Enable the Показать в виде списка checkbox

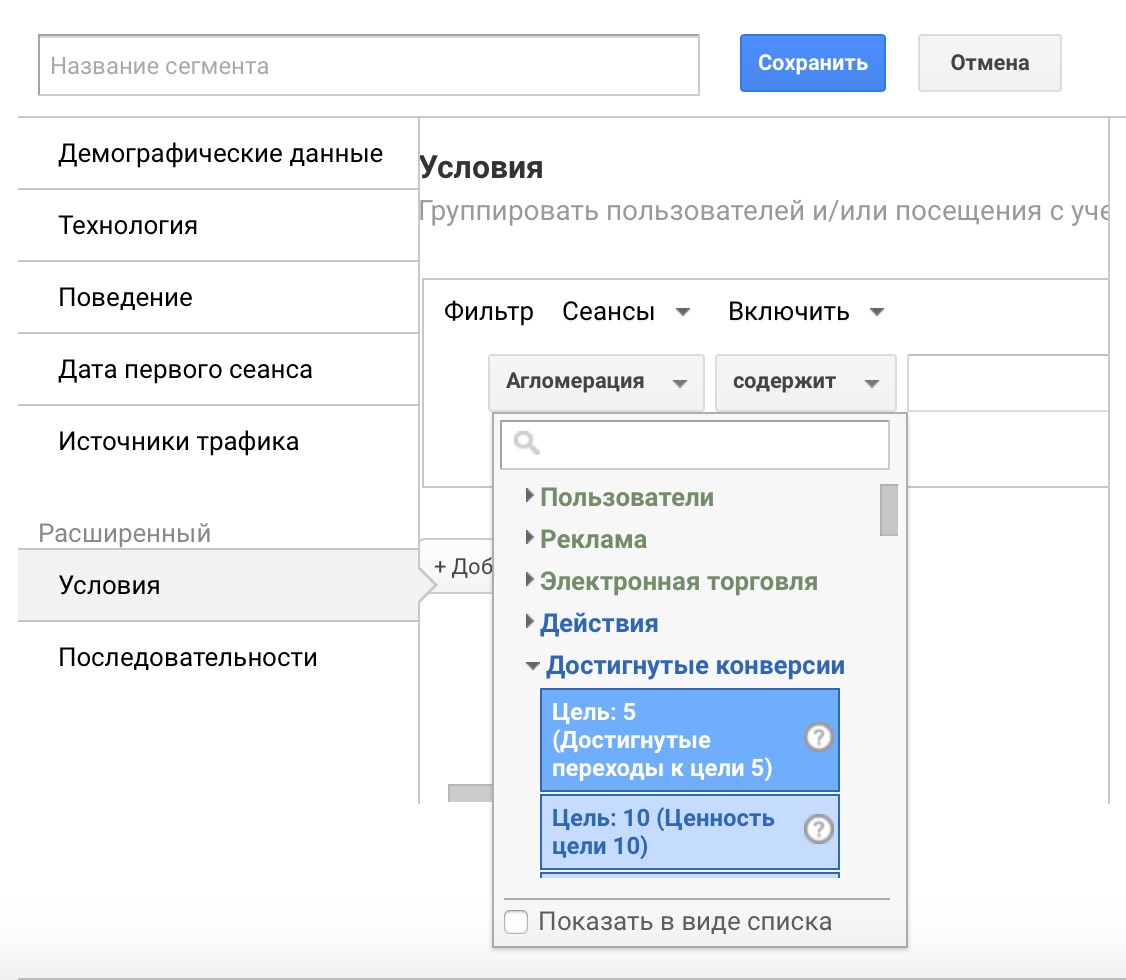click(516, 922)
